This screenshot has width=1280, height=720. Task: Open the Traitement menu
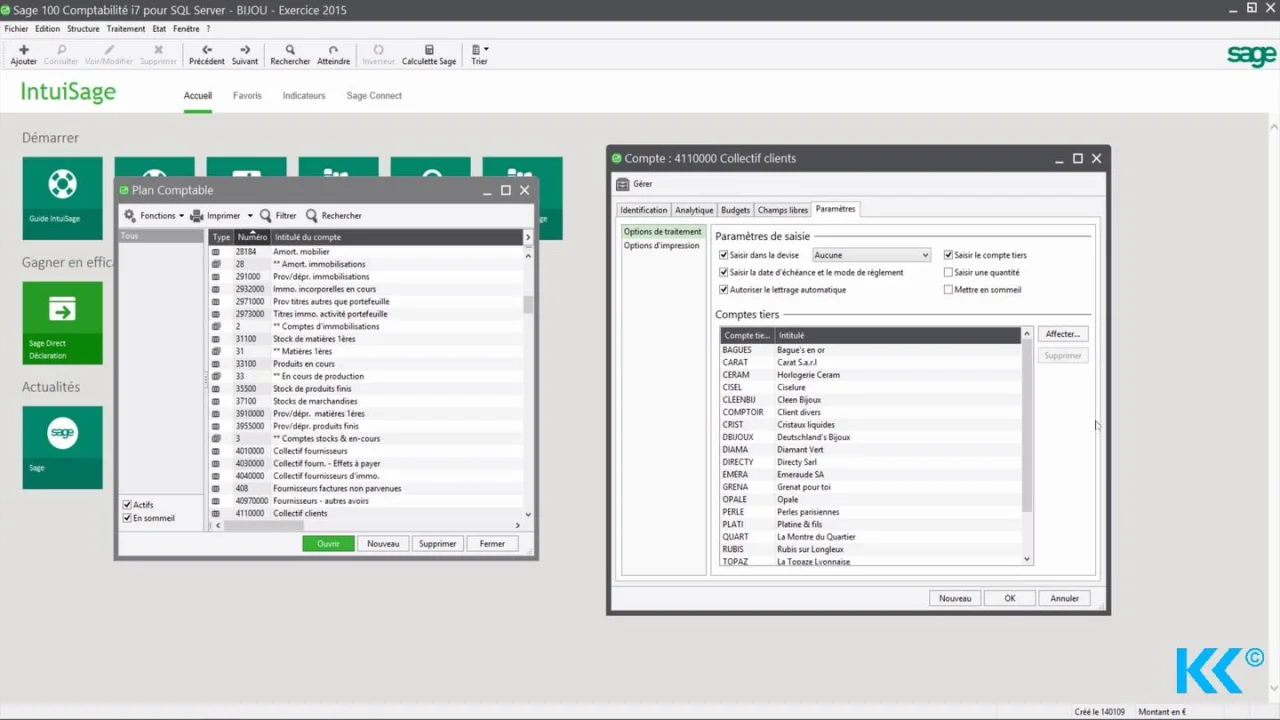point(126,29)
